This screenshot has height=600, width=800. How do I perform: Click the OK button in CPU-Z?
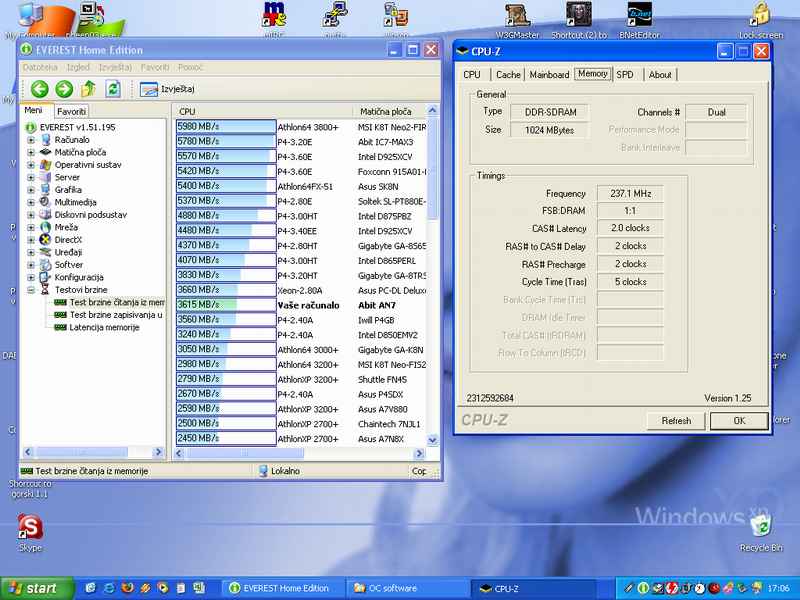739,421
